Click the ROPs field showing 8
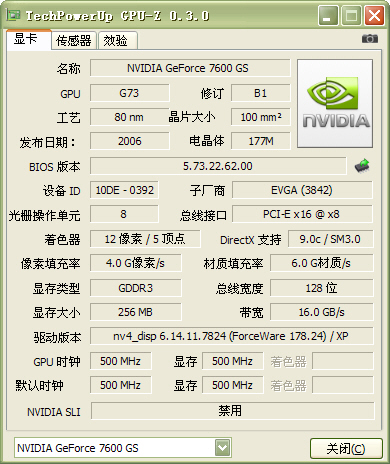 124,214
